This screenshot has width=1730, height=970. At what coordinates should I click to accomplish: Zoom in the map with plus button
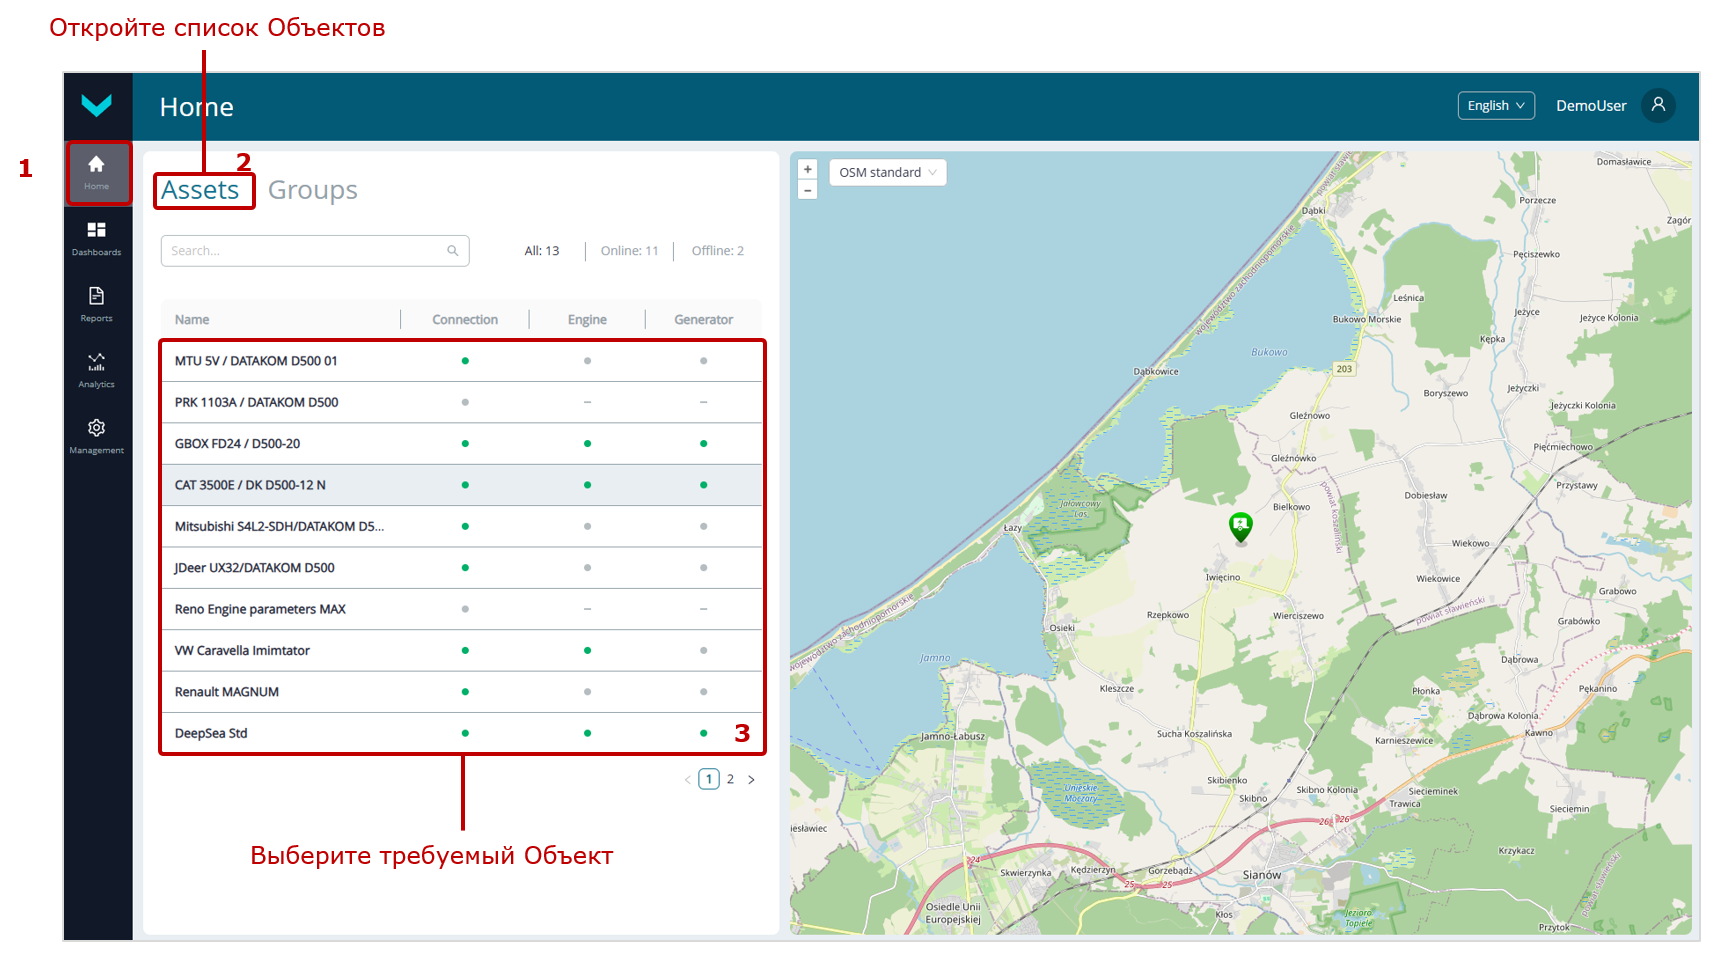tap(808, 170)
